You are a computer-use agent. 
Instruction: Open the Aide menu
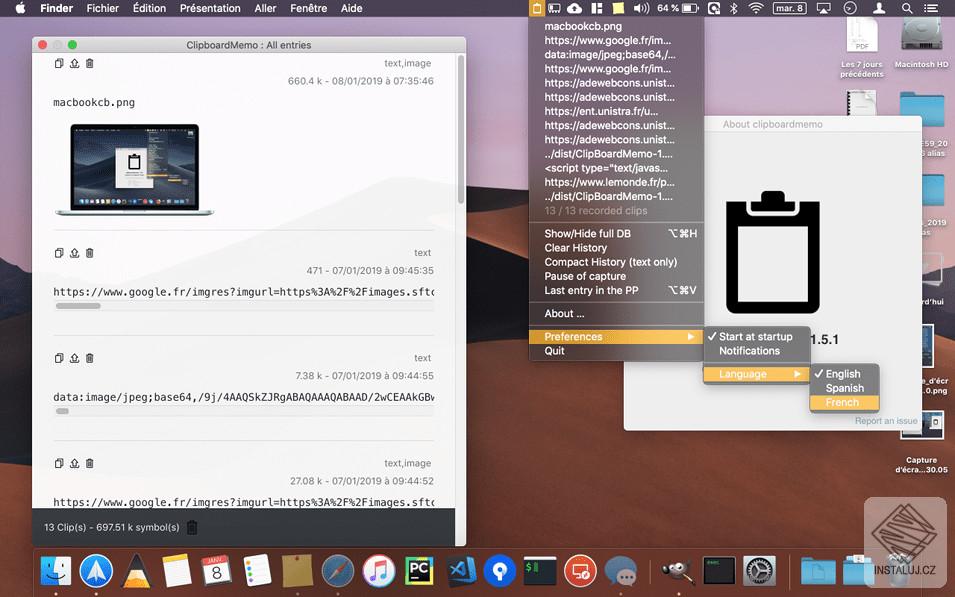pos(351,8)
